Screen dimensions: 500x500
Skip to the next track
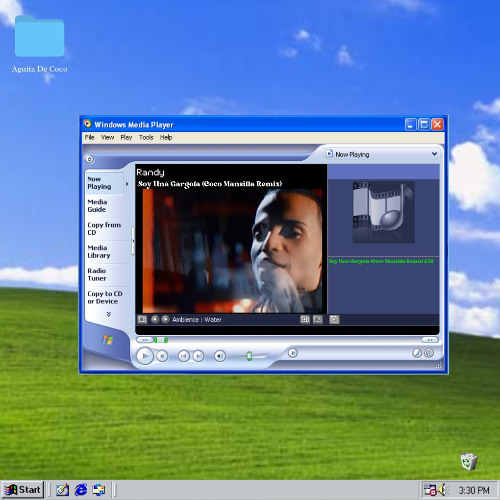[198, 356]
